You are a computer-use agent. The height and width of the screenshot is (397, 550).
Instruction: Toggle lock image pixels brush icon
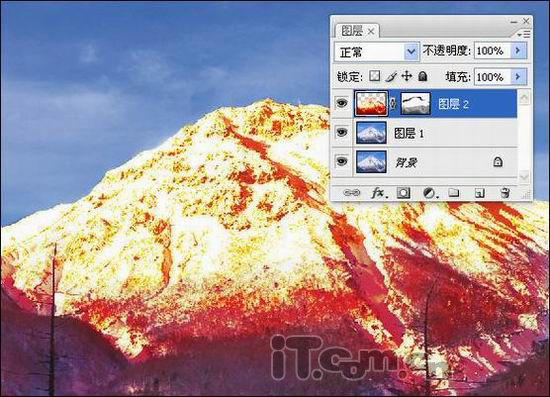point(391,76)
